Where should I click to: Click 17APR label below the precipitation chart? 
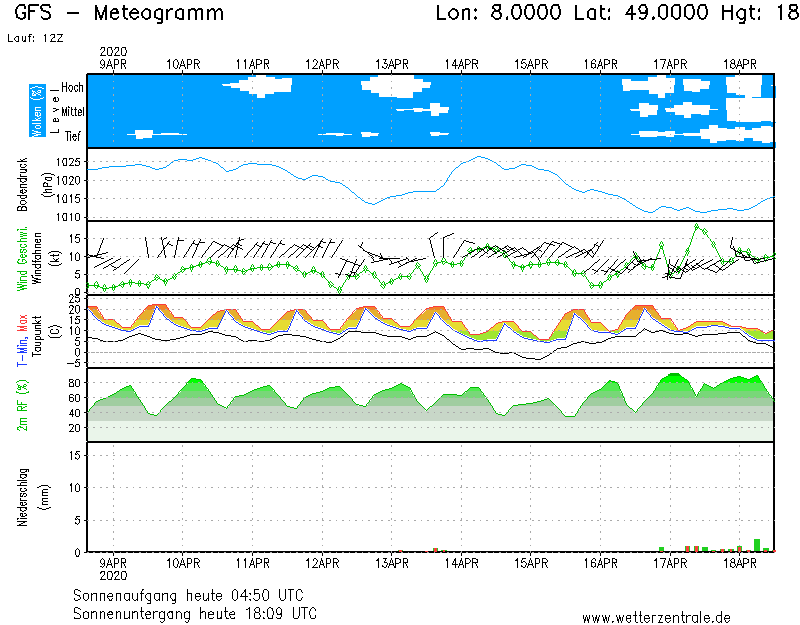[x=670, y=563]
